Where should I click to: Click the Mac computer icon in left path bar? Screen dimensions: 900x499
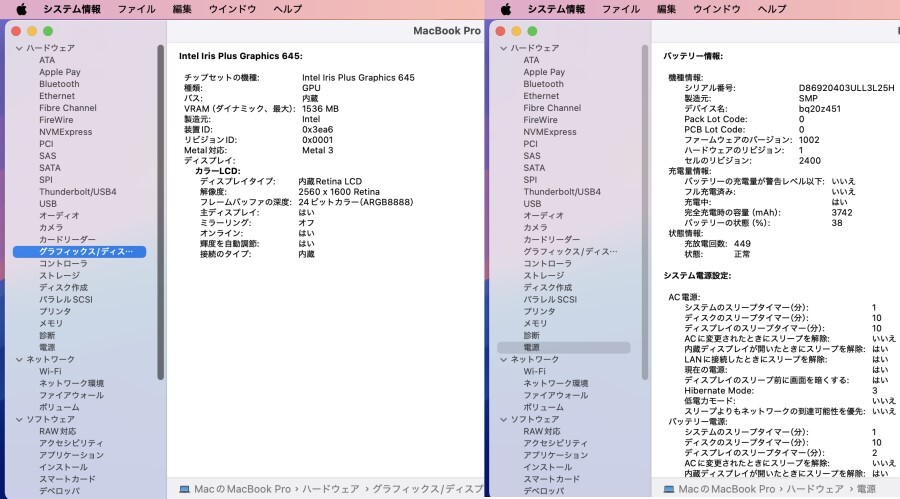[184, 489]
